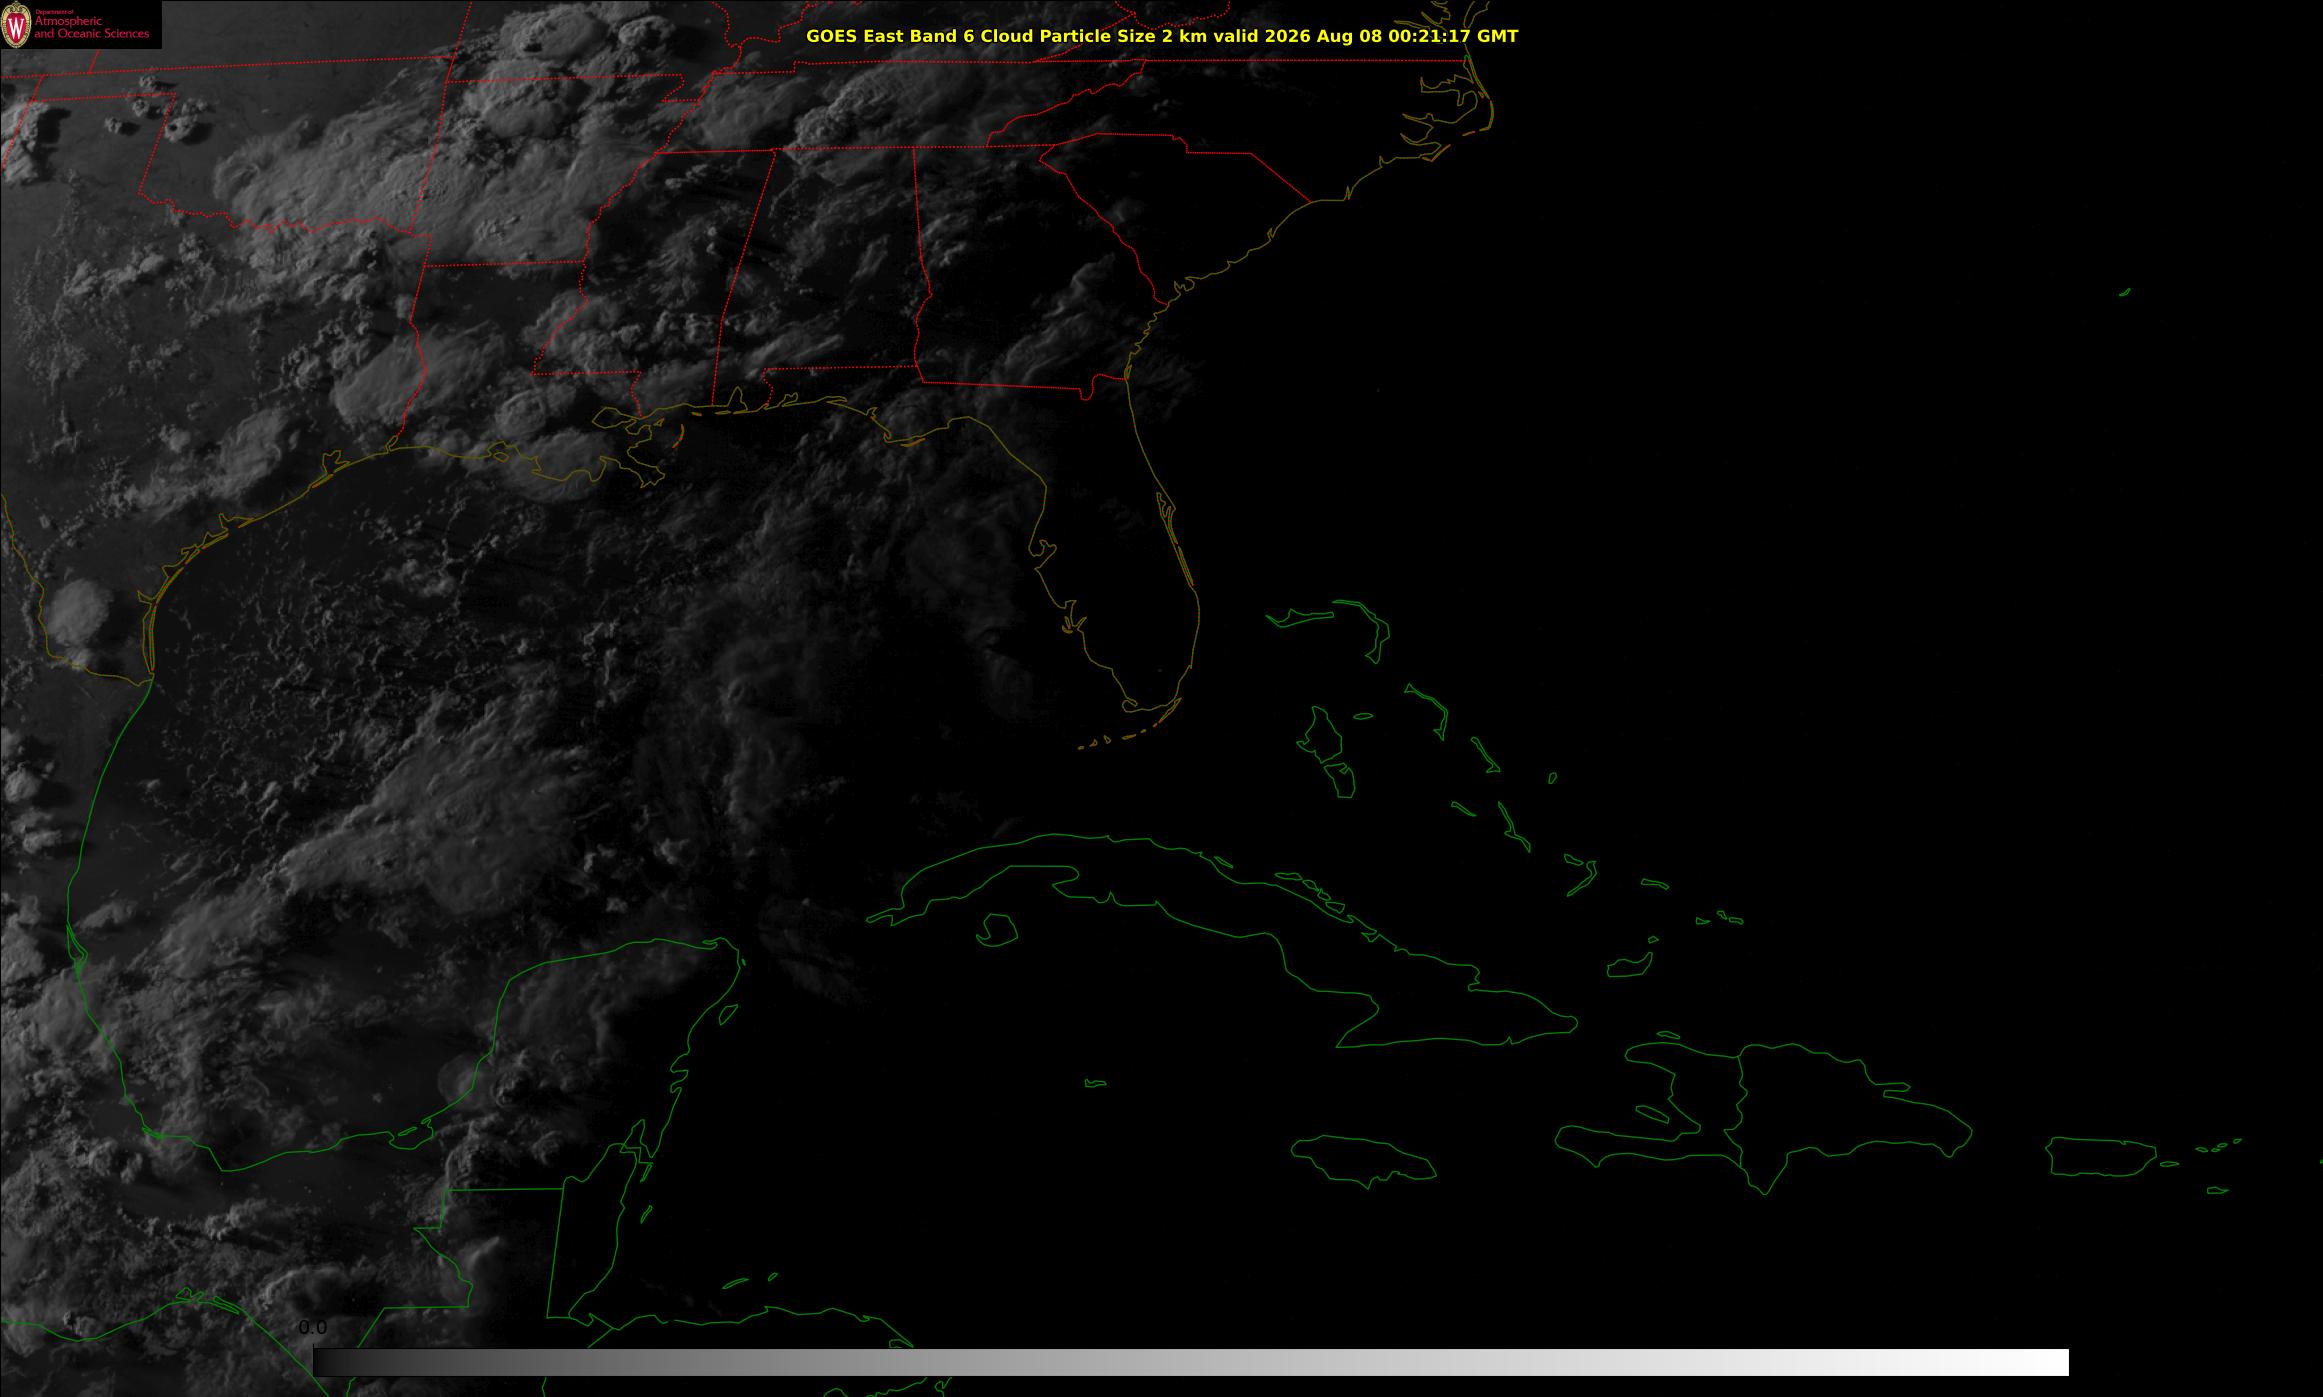Click the Atmospheric and Oceanic Sciences text

coord(91,28)
